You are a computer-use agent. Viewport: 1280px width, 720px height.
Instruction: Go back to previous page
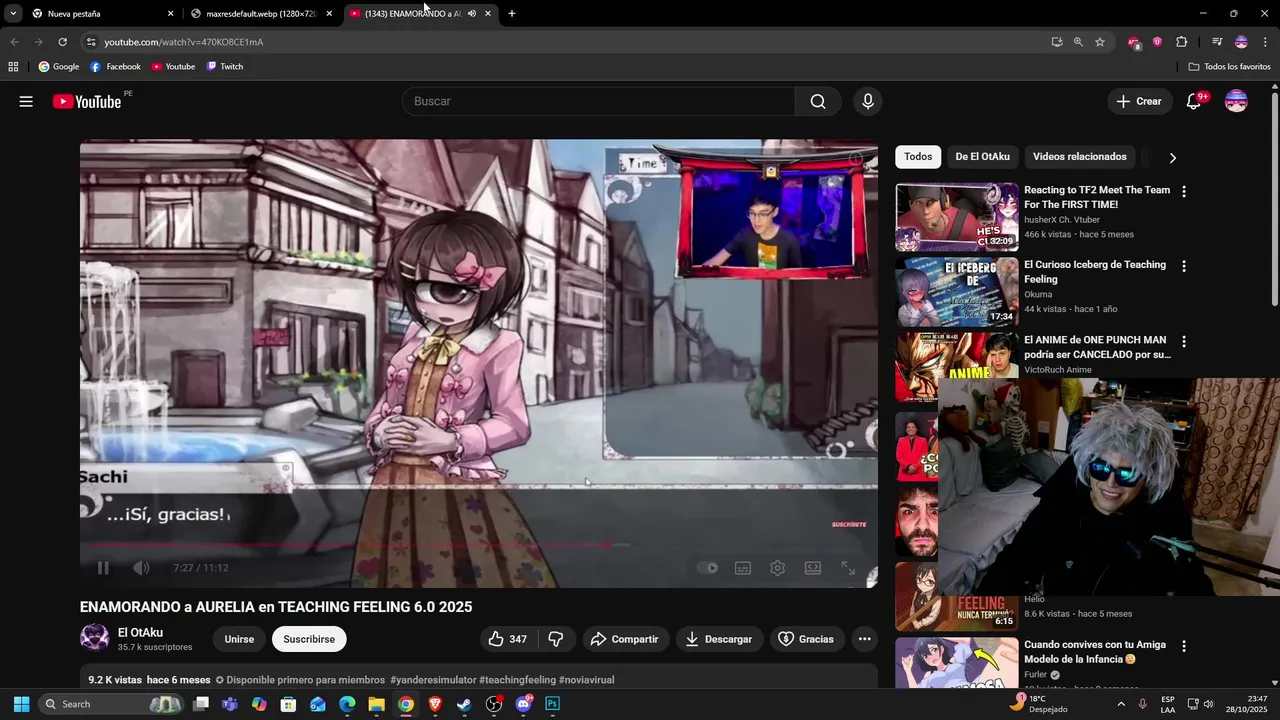click(x=14, y=42)
